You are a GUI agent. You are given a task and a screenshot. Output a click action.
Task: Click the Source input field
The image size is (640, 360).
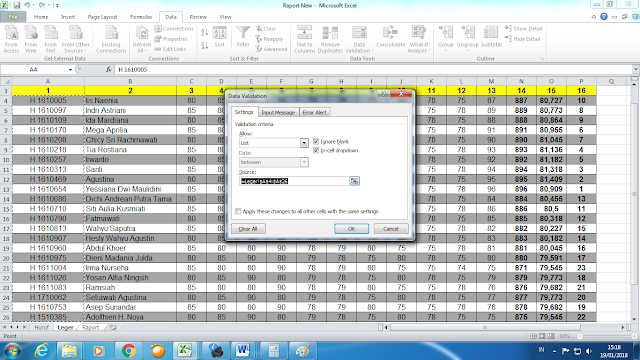tap(294, 181)
